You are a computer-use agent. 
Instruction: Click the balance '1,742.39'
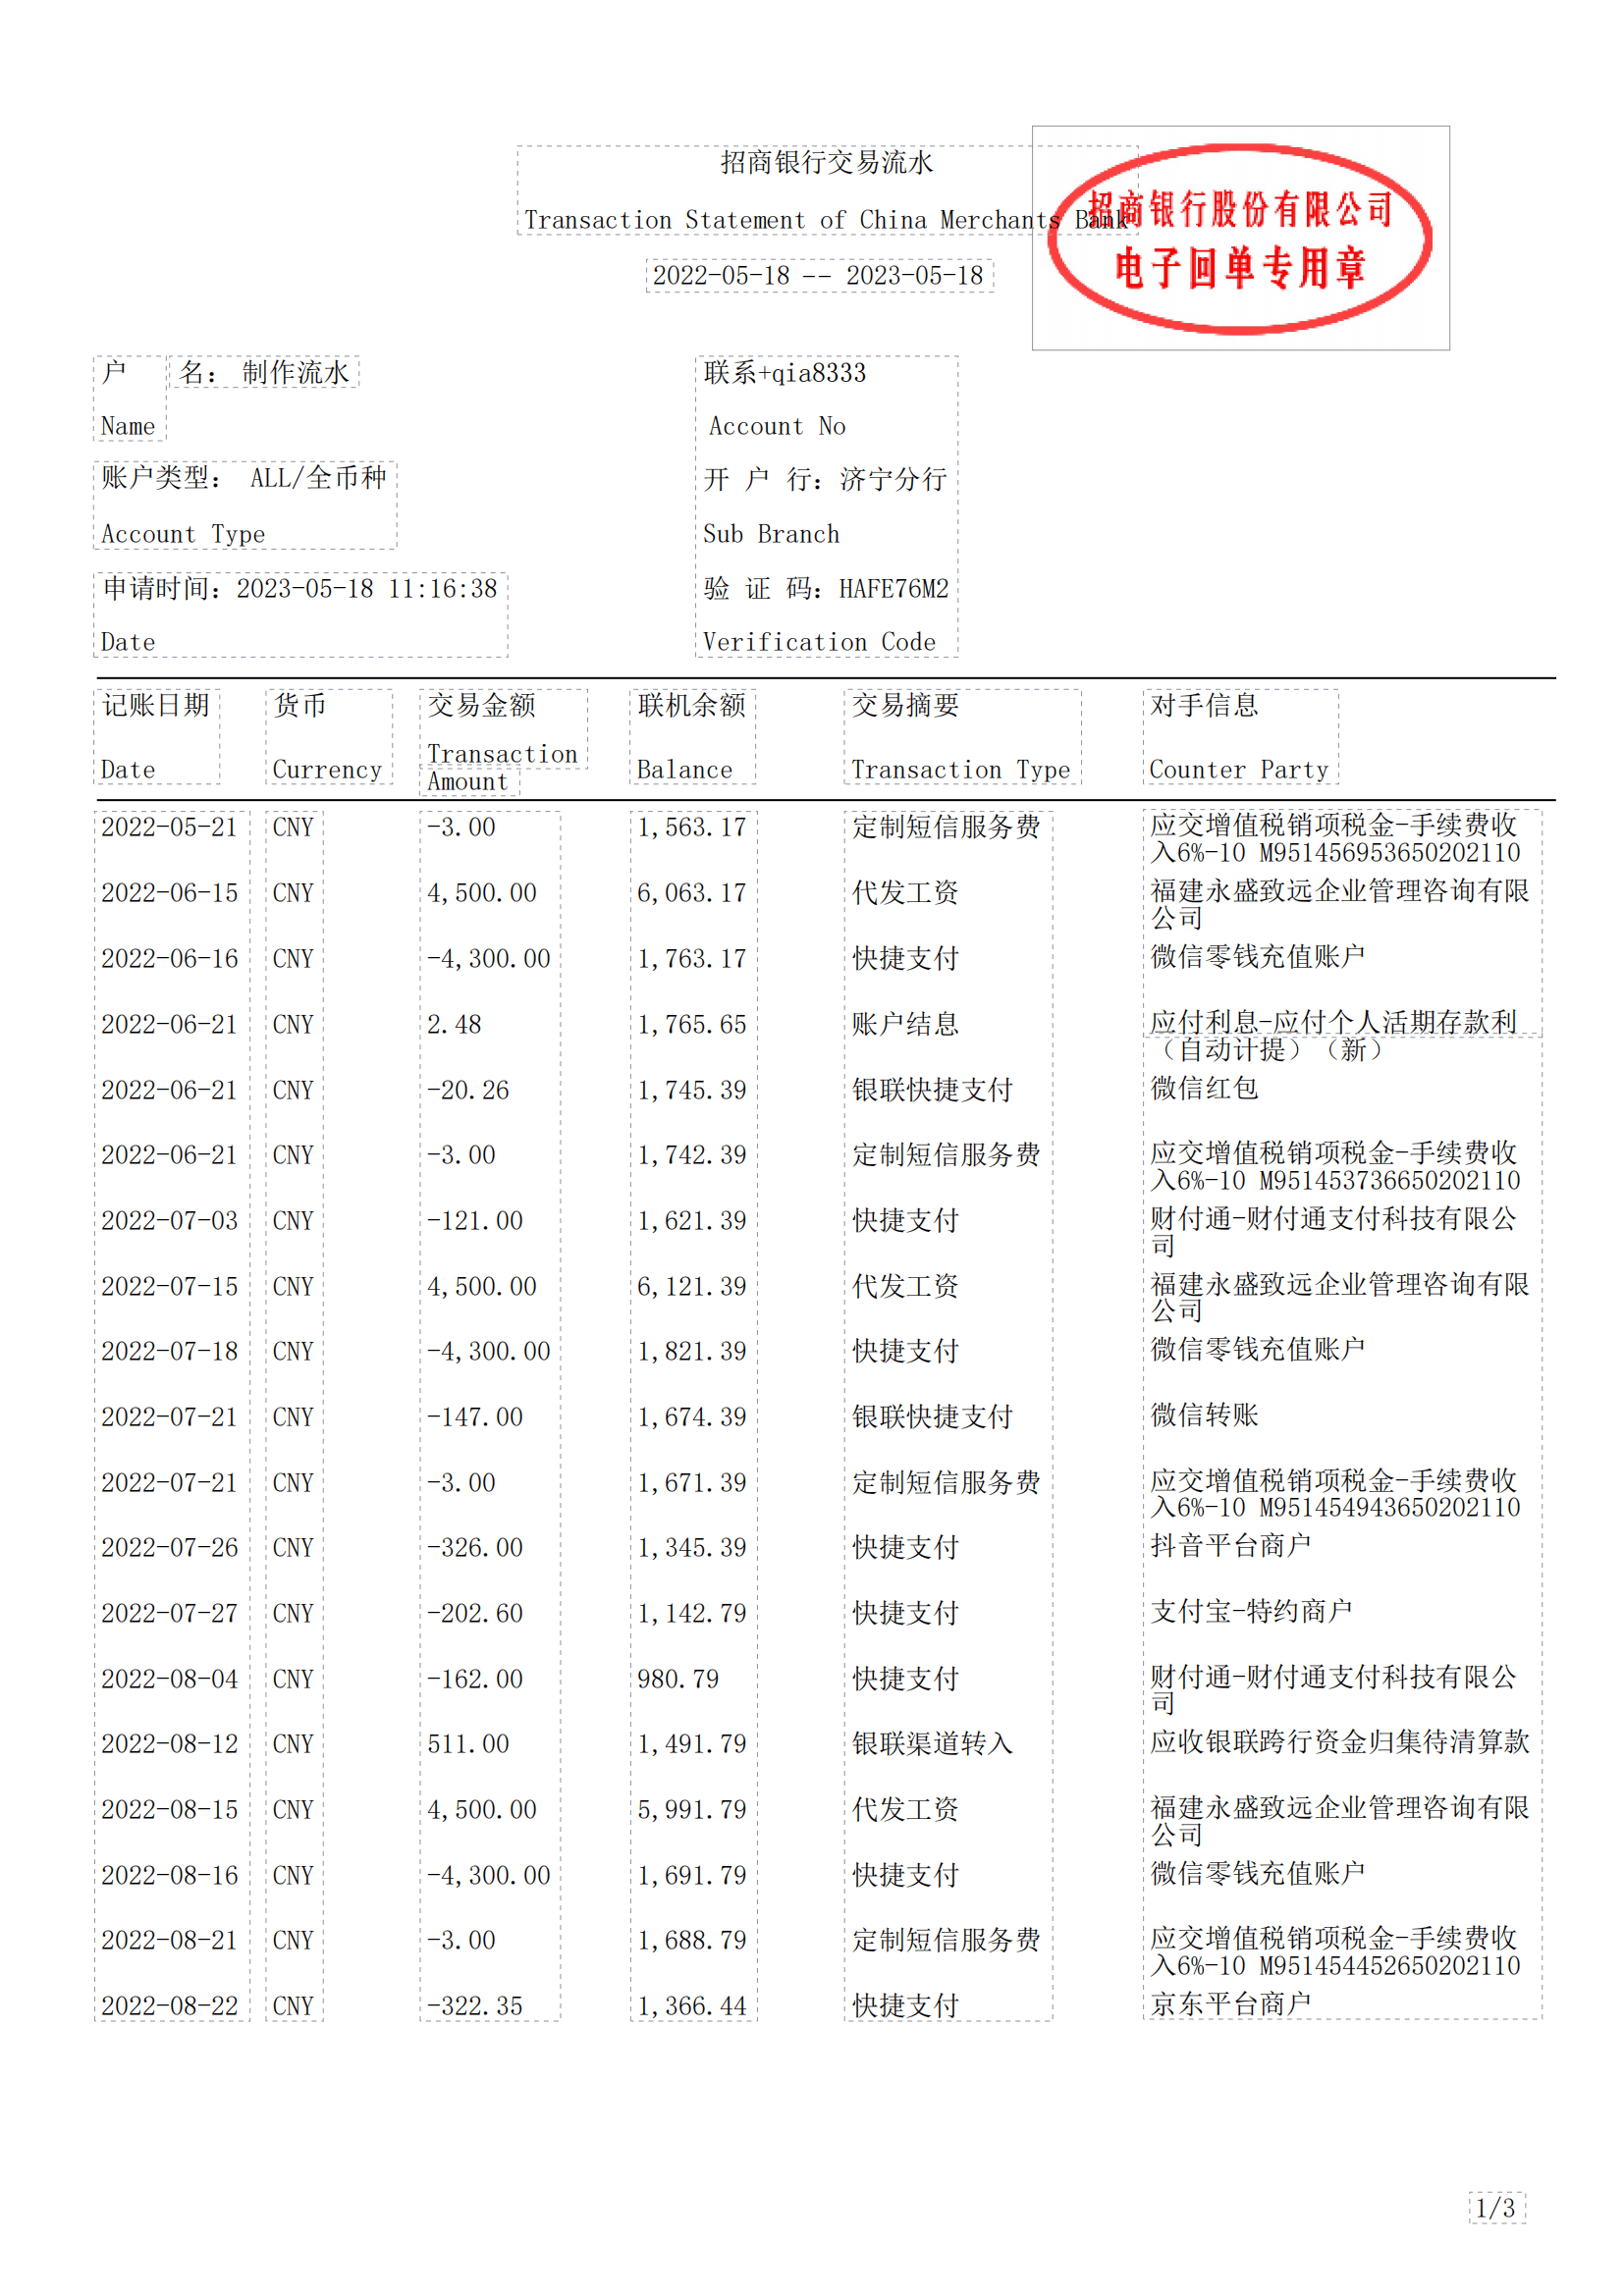tap(692, 1154)
